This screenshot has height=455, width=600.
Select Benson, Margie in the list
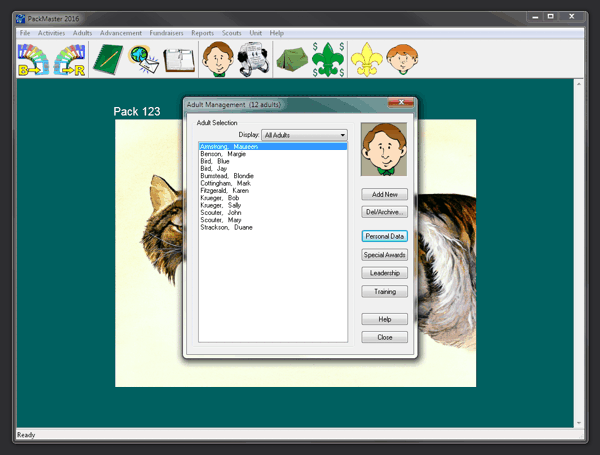273,154
